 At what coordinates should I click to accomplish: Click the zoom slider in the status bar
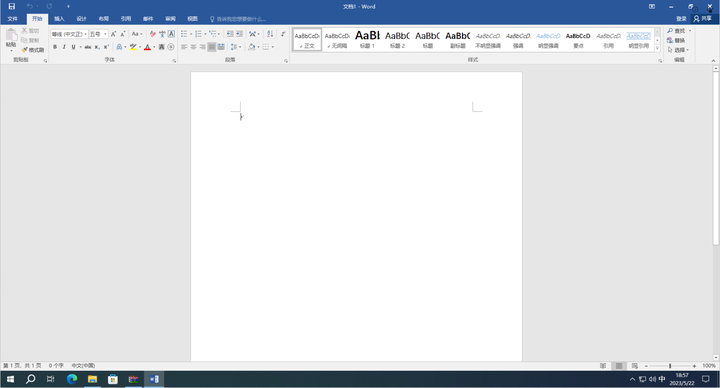670,366
